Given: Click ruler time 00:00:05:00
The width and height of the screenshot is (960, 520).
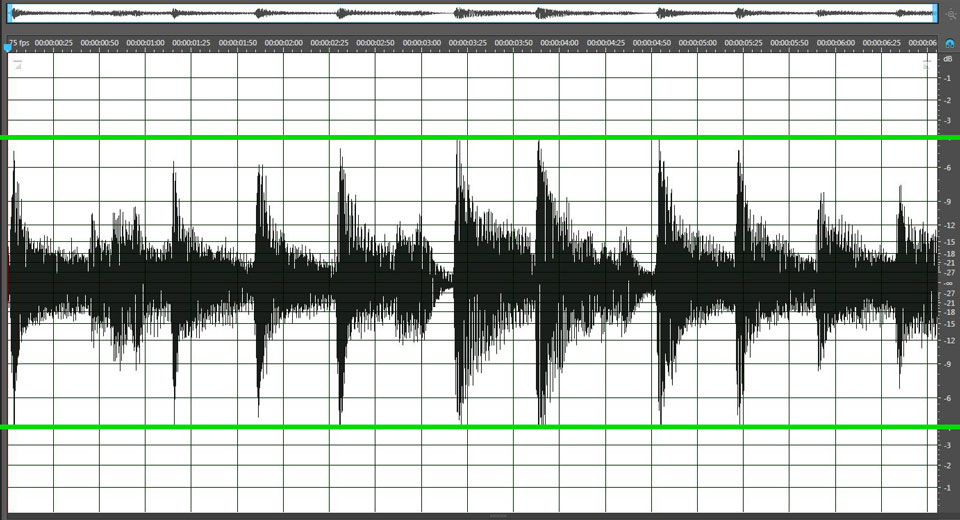Looking at the screenshot, I should 697,43.
